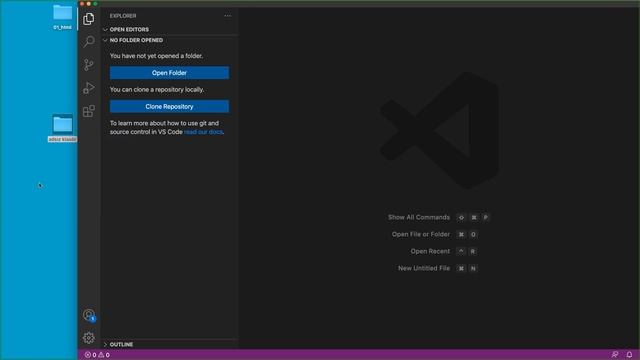
Task: Click the errors and warnings status indicator
Action: click(x=97, y=355)
